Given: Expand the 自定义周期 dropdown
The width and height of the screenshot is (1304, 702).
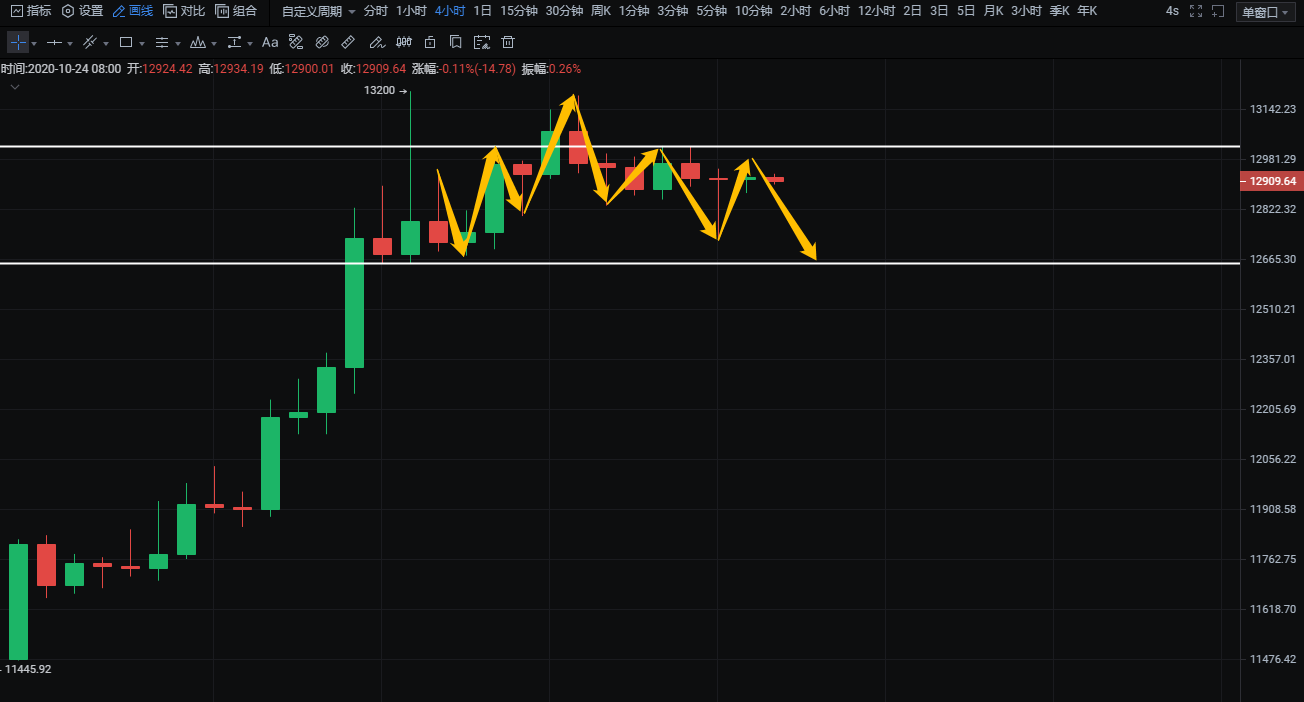Looking at the screenshot, I should [x=318, y=11].
